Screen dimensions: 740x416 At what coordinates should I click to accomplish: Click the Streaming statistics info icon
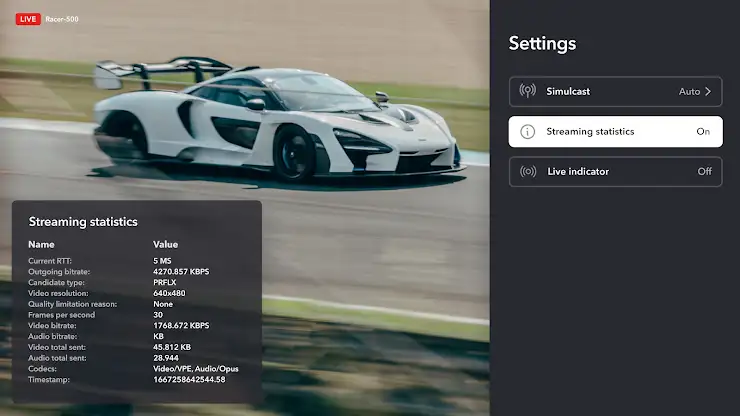click(528, 132)
